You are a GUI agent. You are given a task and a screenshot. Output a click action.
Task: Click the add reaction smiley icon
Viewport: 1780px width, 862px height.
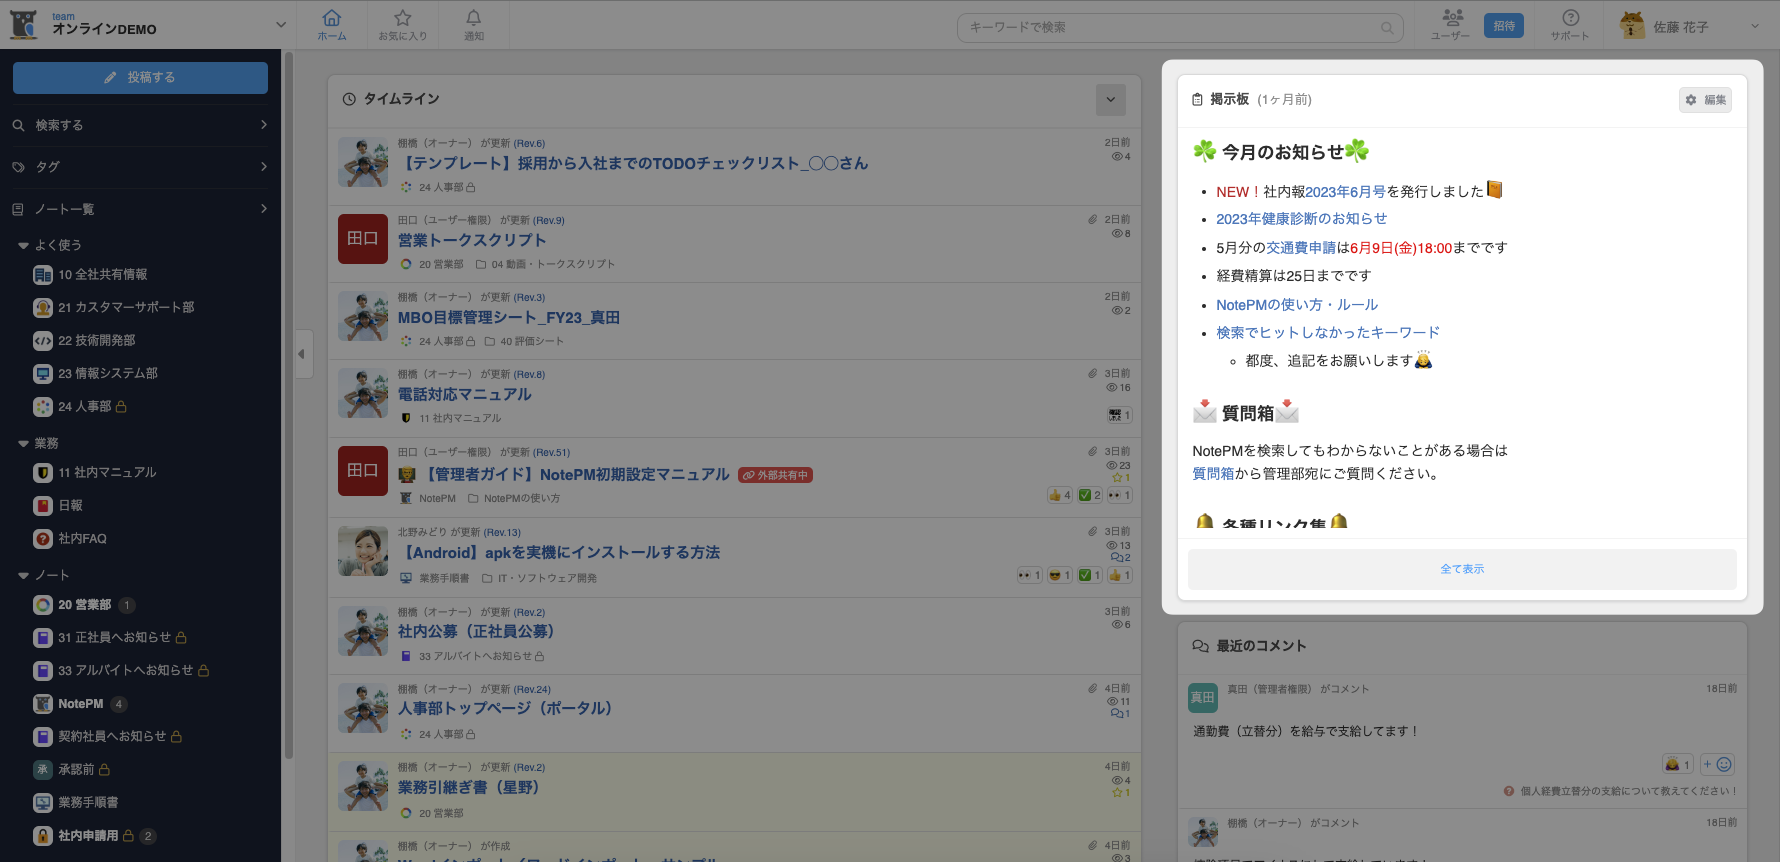1718,765
